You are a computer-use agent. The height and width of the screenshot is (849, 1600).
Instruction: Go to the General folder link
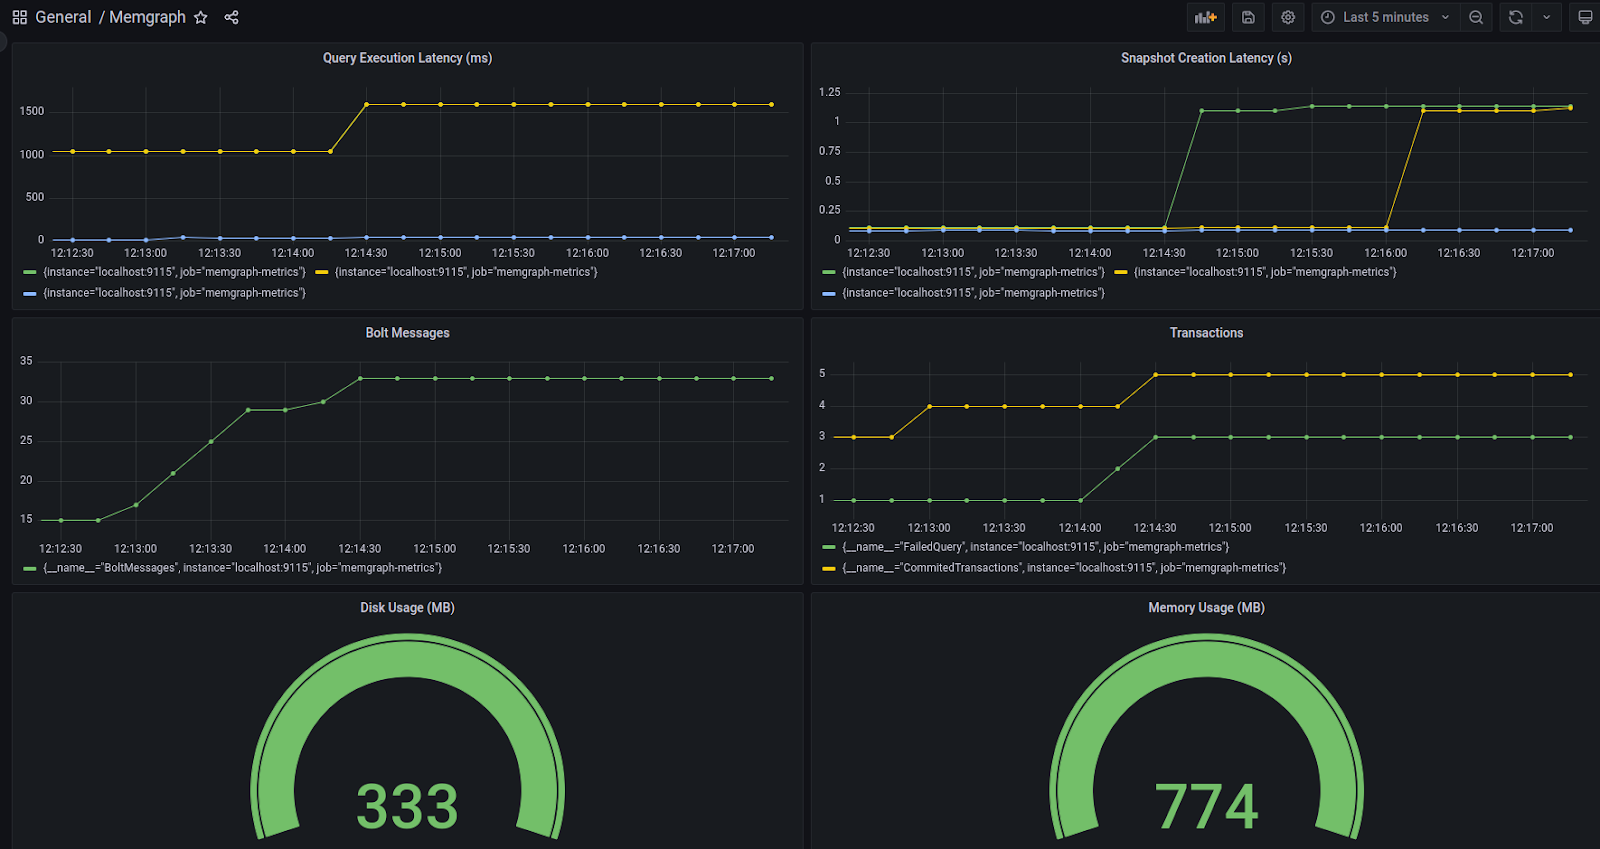pos(63,17)
